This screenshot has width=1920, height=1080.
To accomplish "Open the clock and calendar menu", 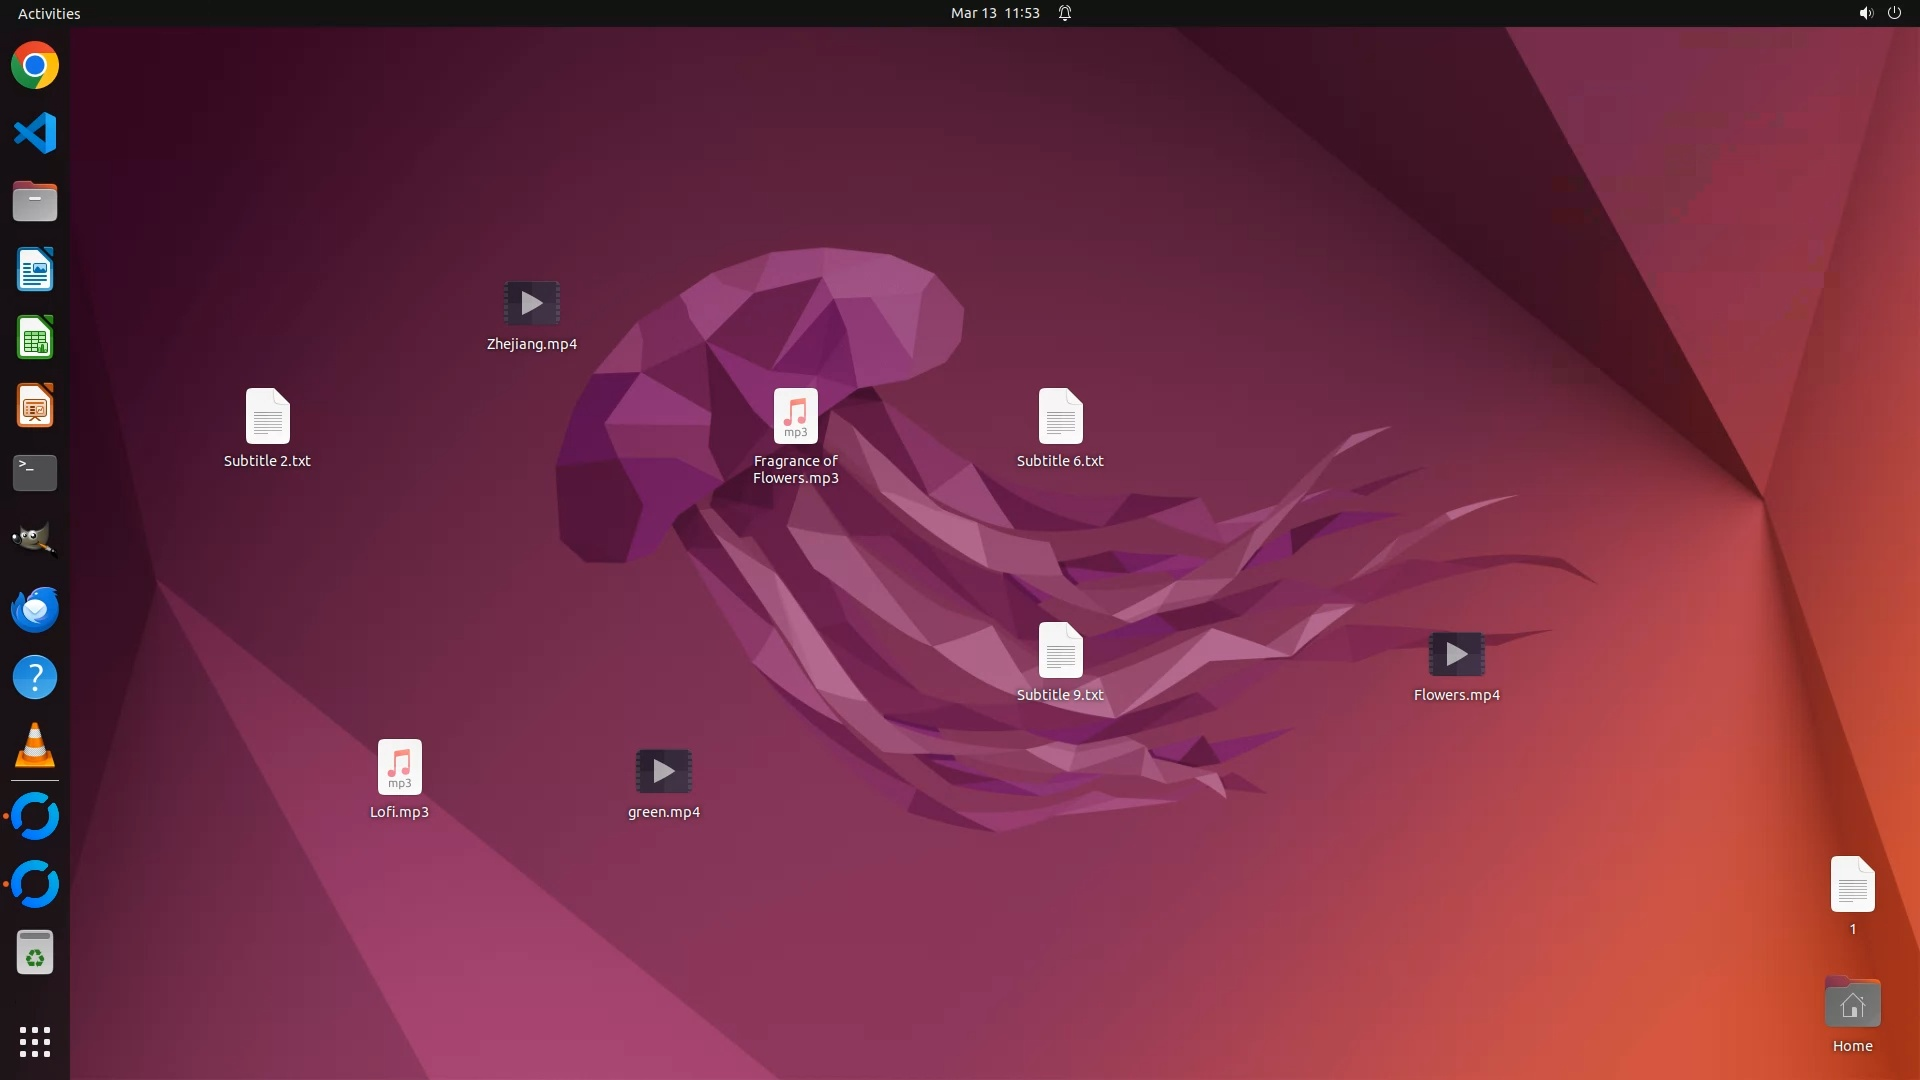I will (x=994, y=13).
